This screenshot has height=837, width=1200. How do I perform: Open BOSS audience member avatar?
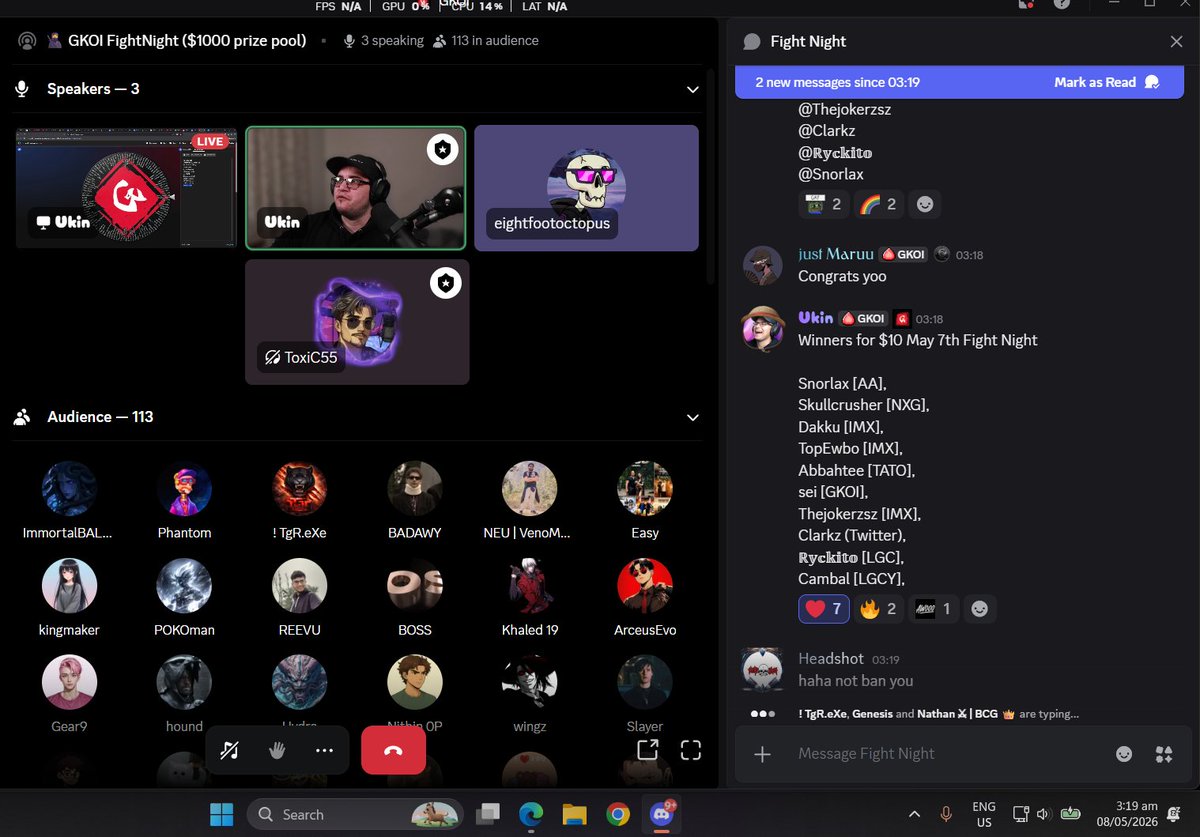point(415,586)
